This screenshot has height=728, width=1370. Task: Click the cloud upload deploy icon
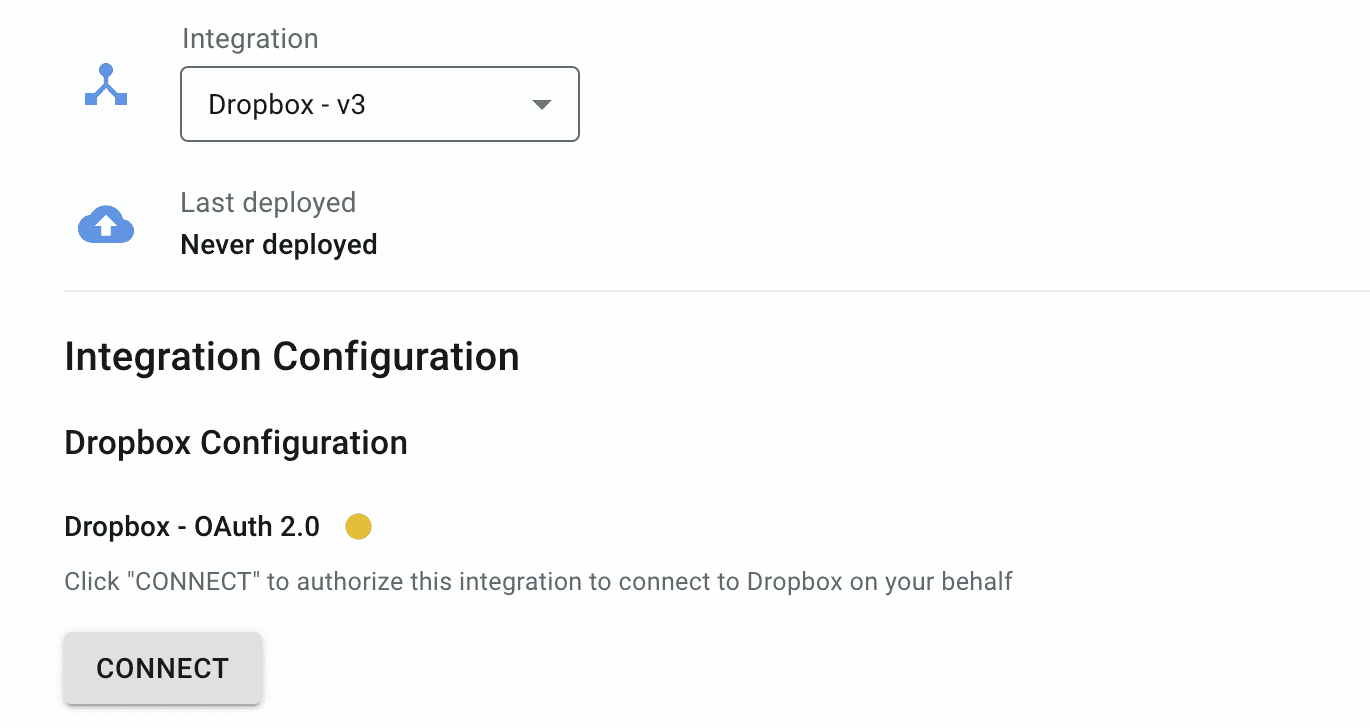pyautogui.click(x=106, y=224)
